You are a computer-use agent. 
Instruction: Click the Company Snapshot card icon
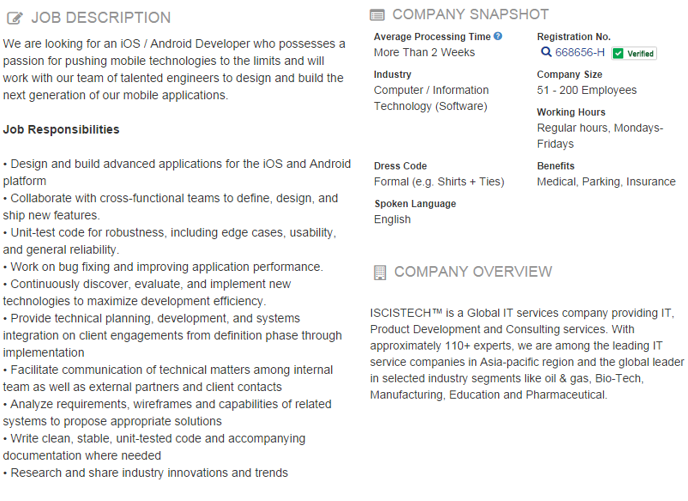(377, 15)
